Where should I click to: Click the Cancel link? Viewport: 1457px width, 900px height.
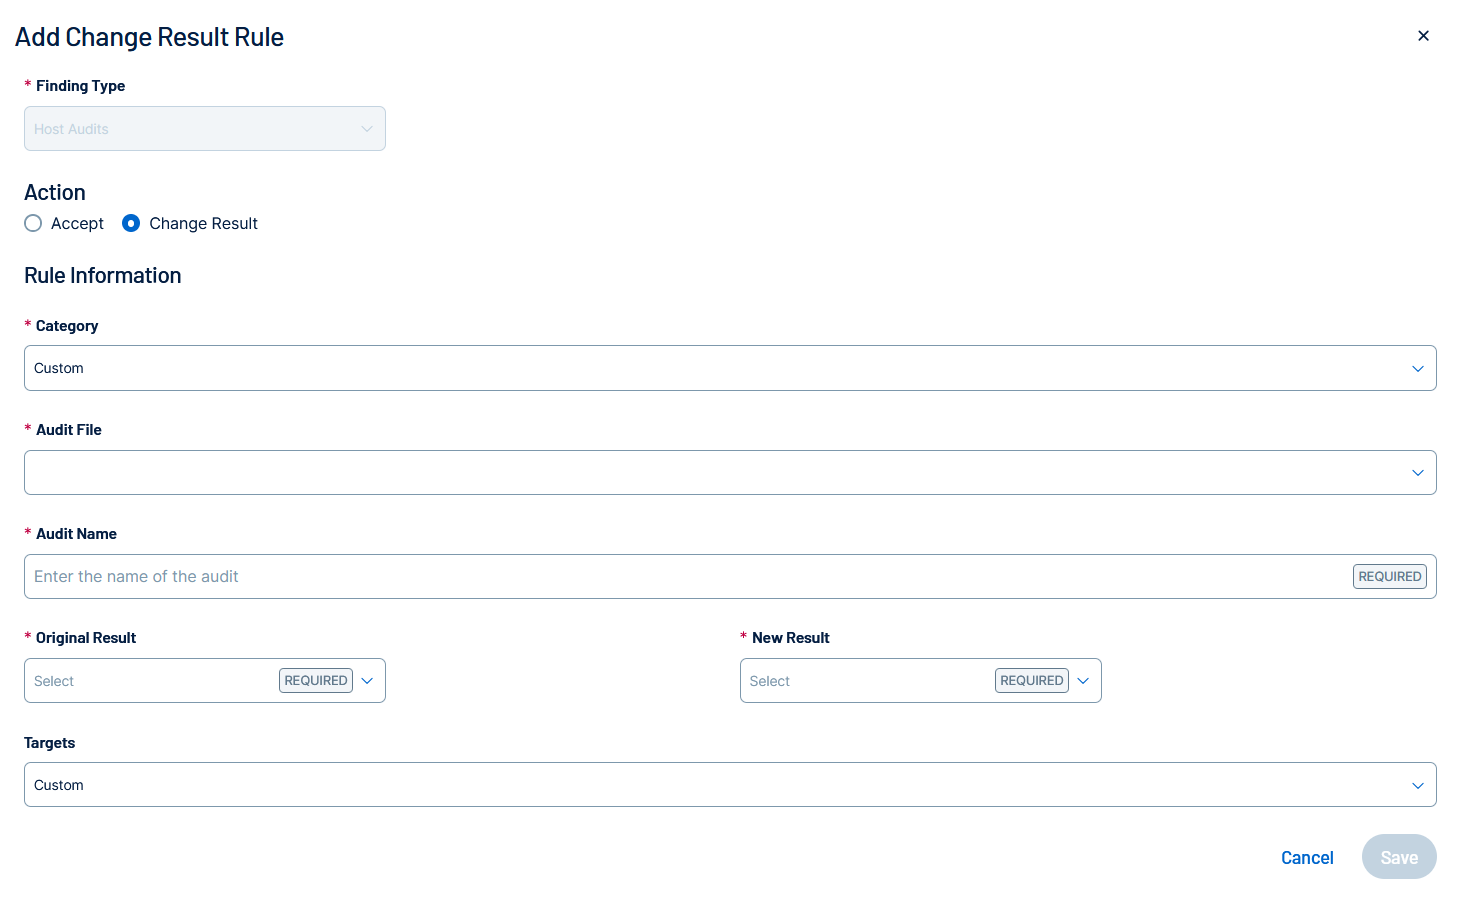[1307, 858]
